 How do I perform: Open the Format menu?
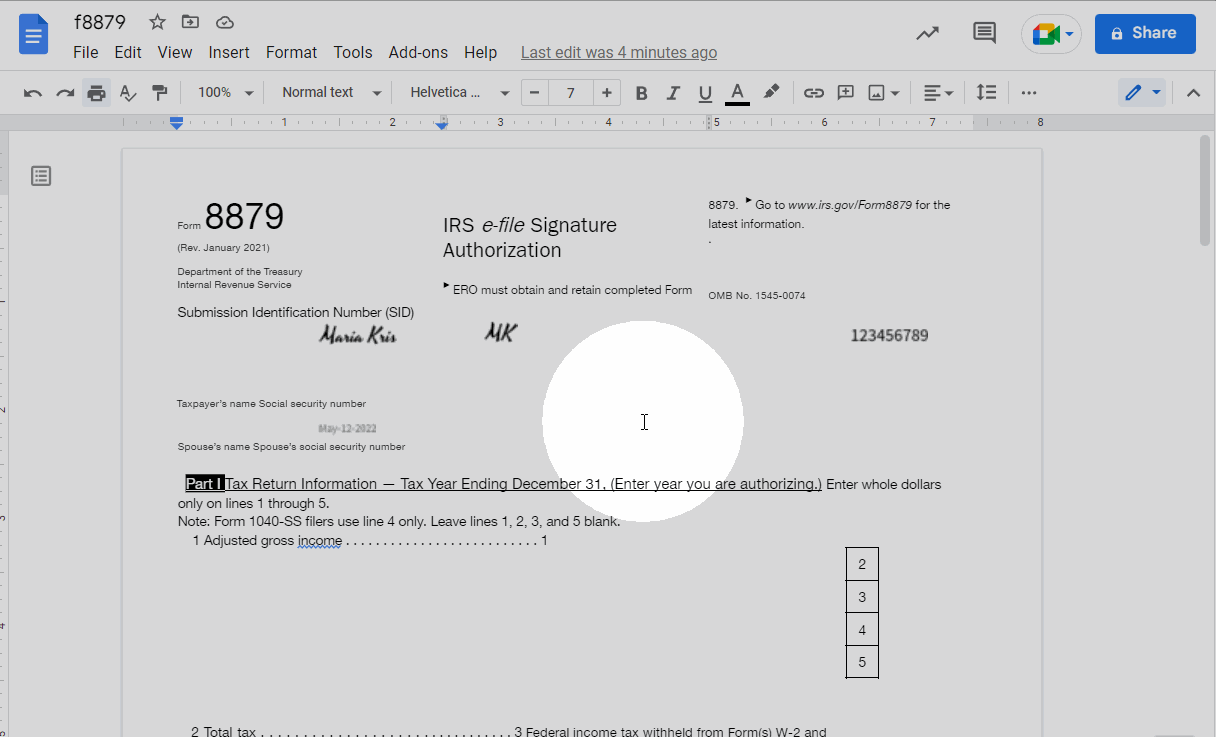[291, 52]
